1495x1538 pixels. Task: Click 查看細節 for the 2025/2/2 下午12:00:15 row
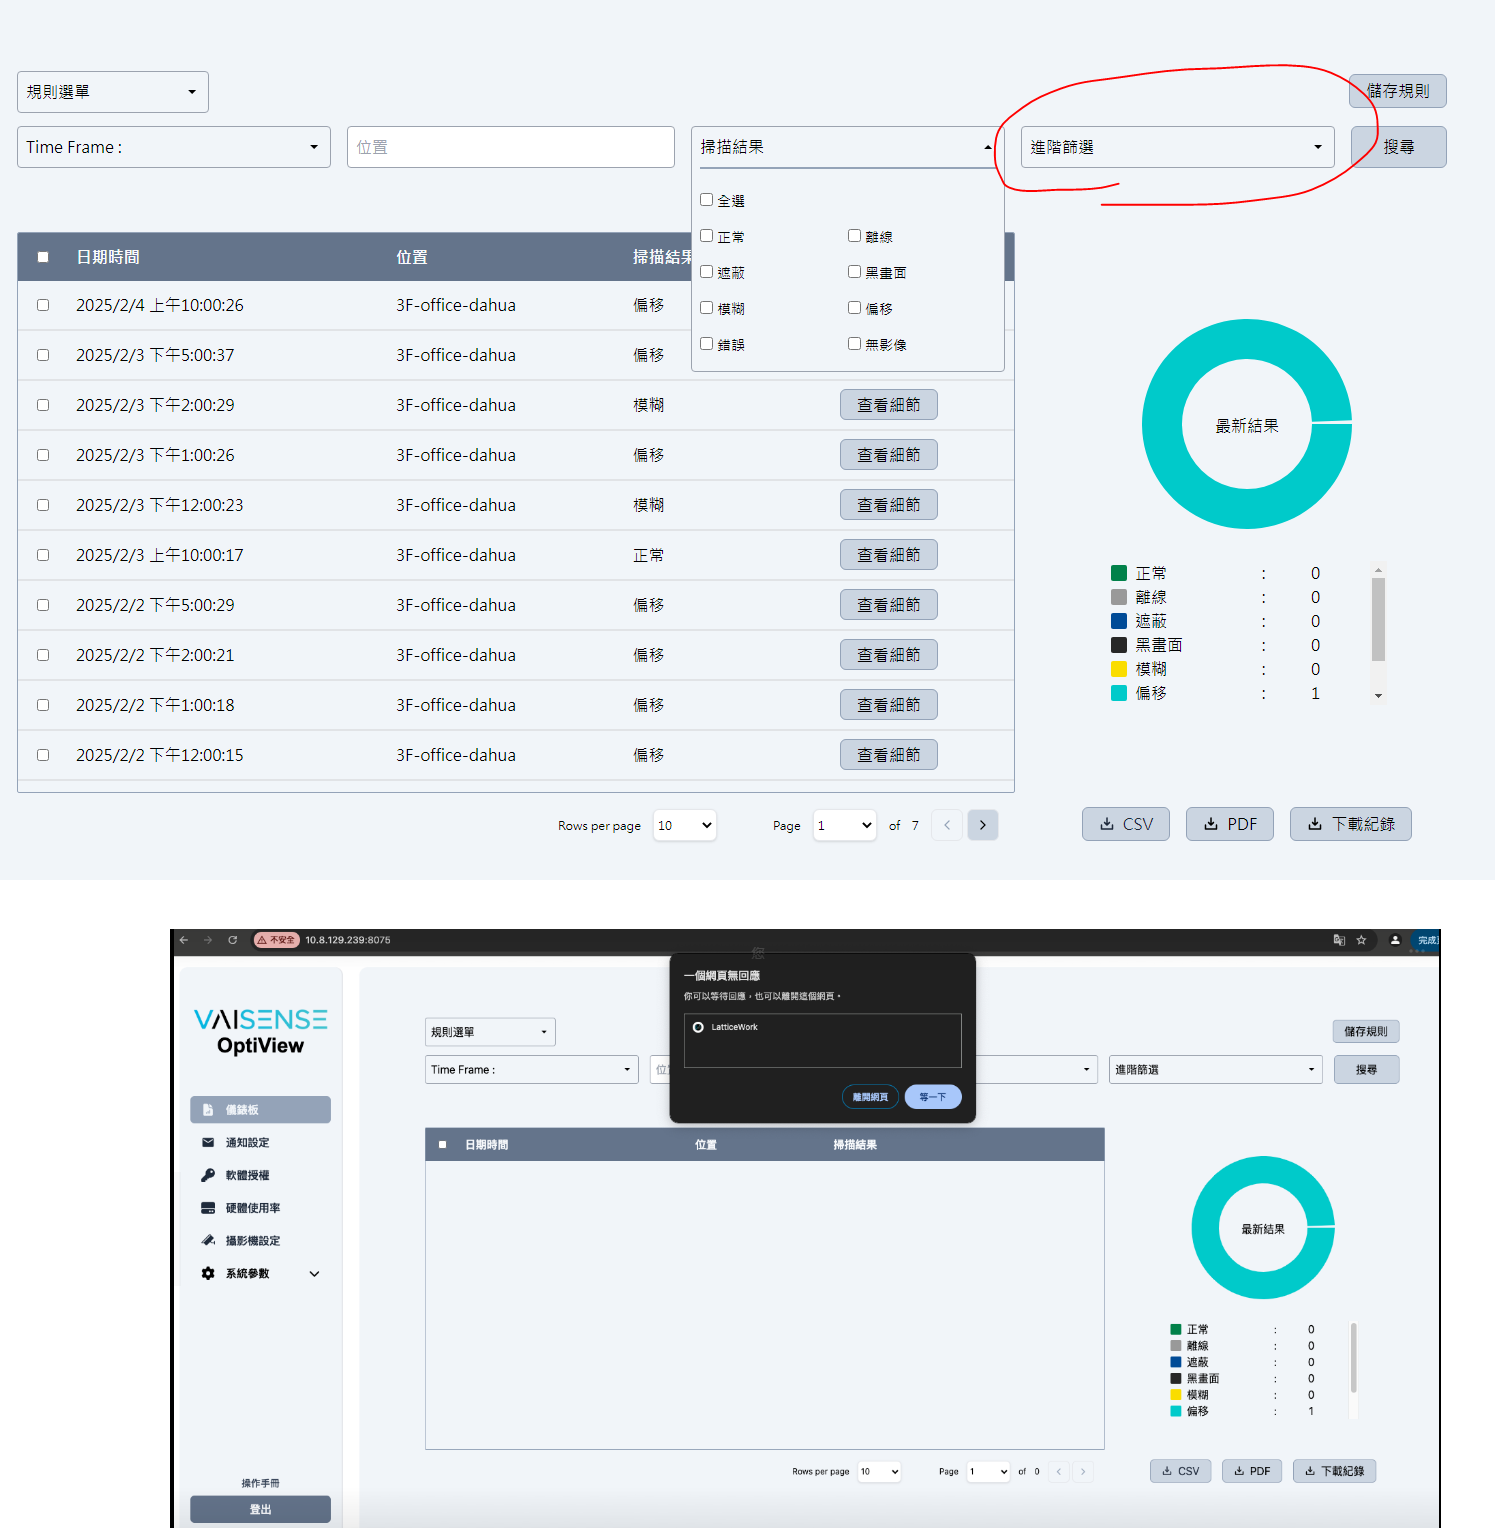(888, 755)
